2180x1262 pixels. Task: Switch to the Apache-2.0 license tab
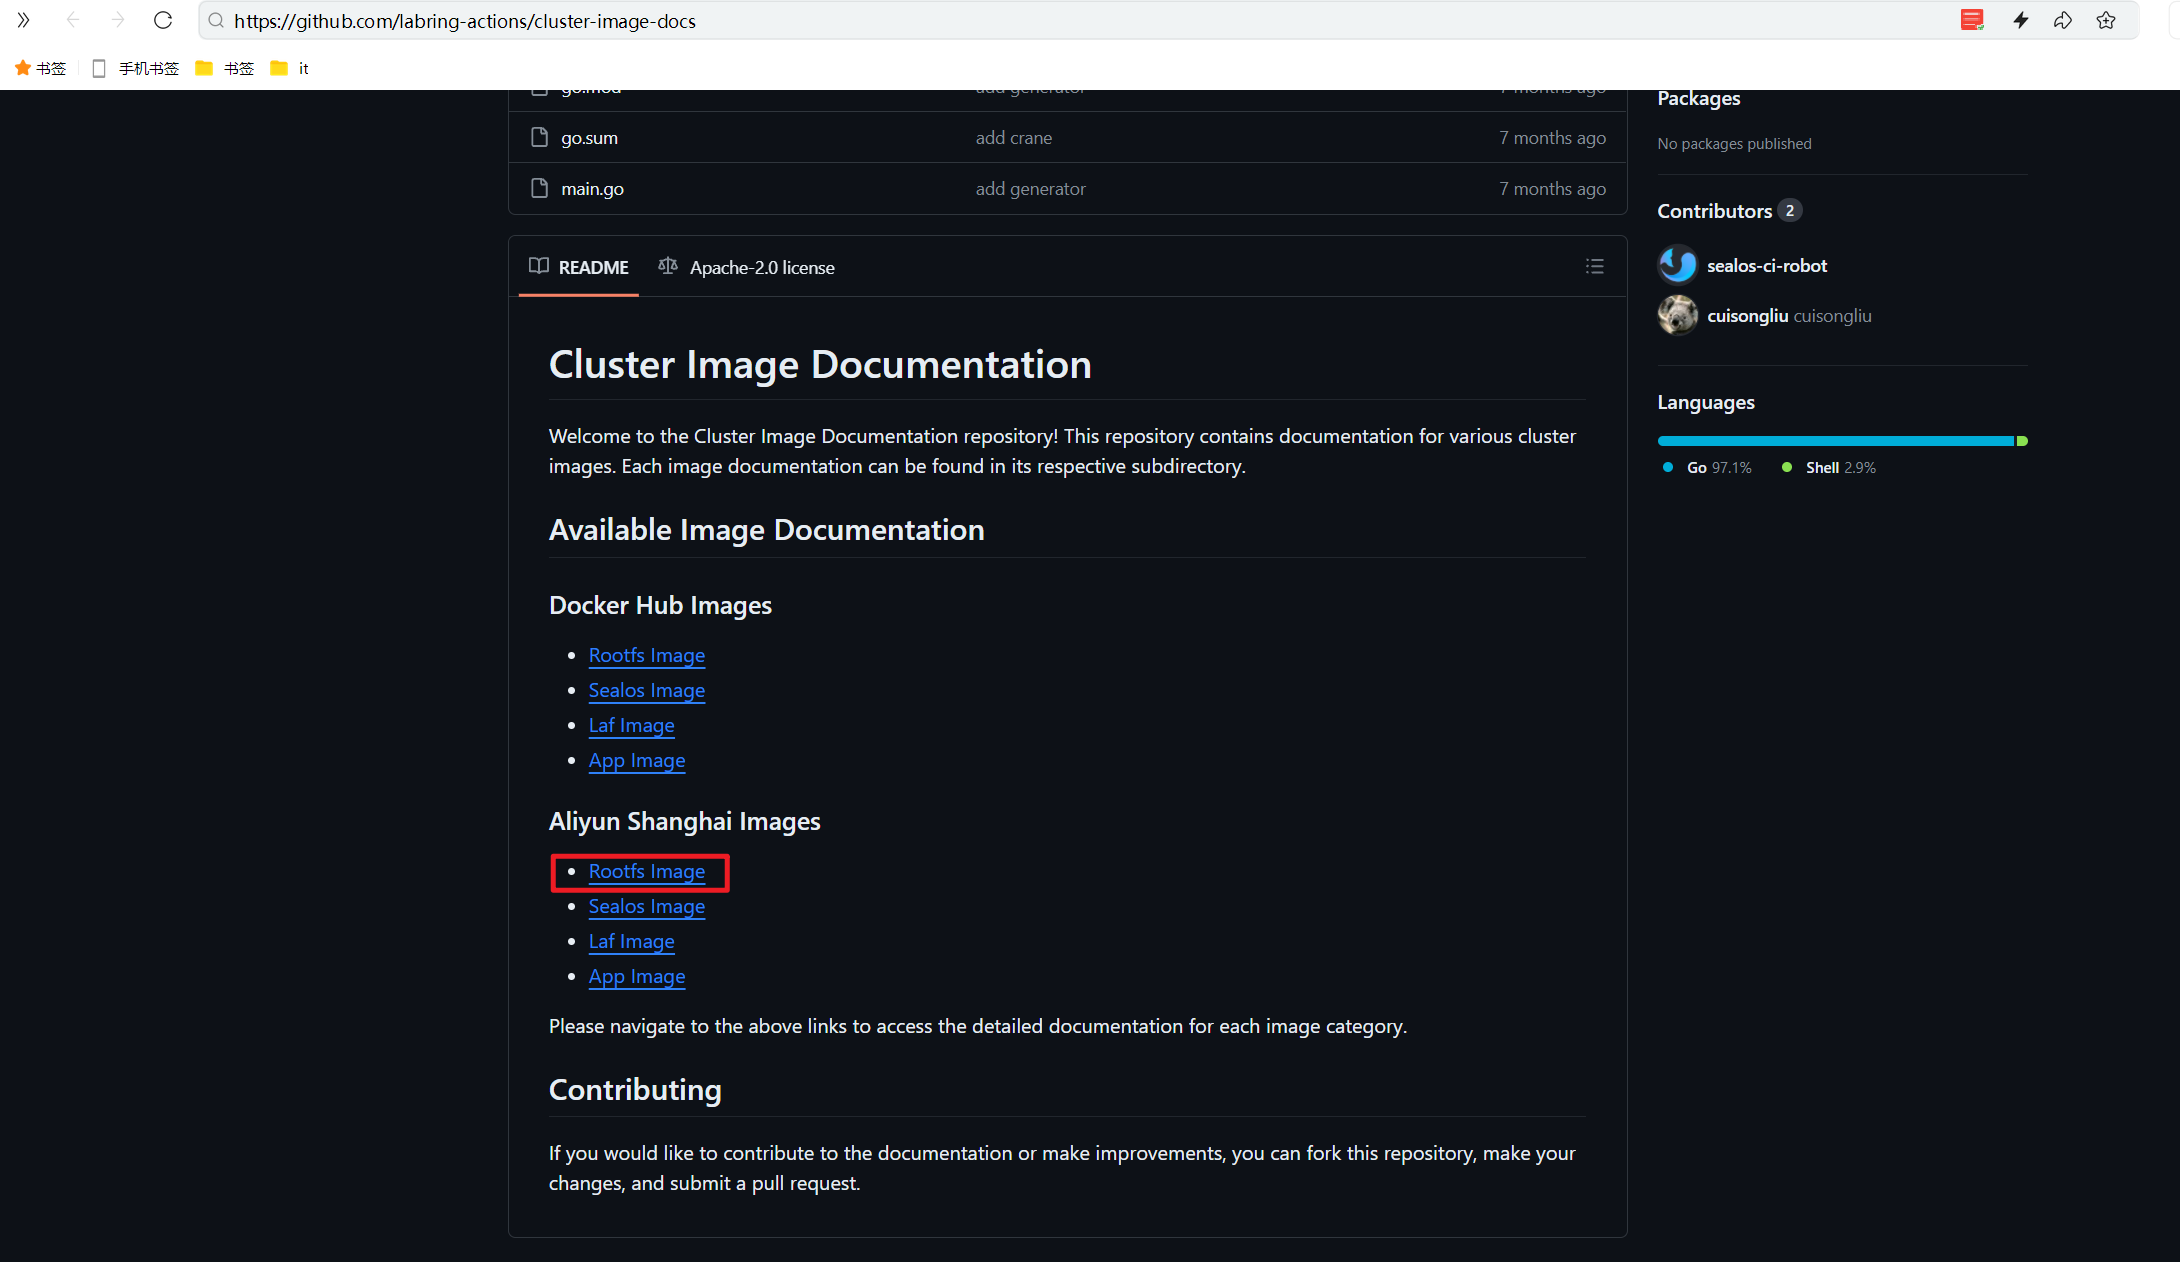pos(746,267)
